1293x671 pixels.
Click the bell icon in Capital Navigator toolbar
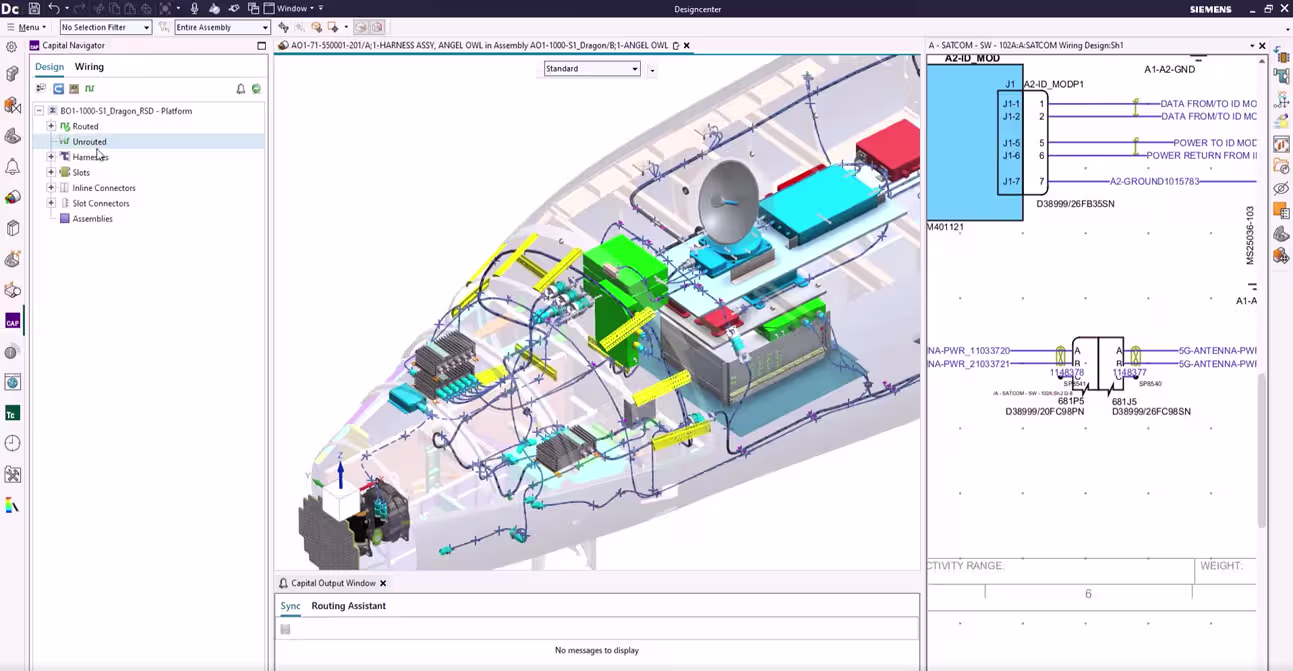241,89
